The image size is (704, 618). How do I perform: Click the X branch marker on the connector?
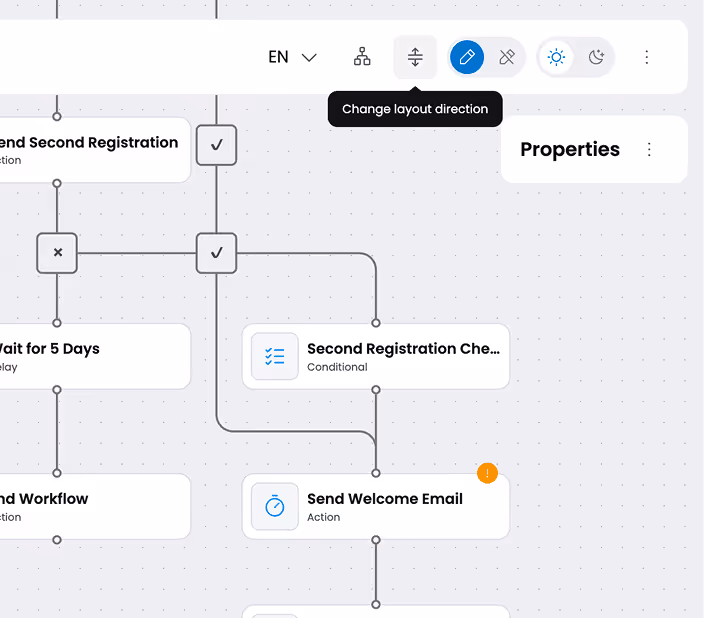coord(57,253)
